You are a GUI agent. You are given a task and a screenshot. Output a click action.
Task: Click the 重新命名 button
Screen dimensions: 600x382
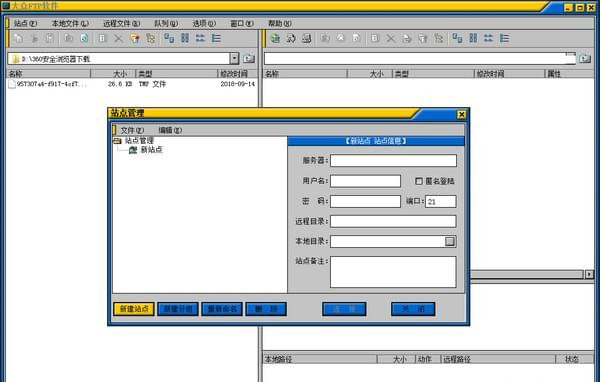(222, 309)
